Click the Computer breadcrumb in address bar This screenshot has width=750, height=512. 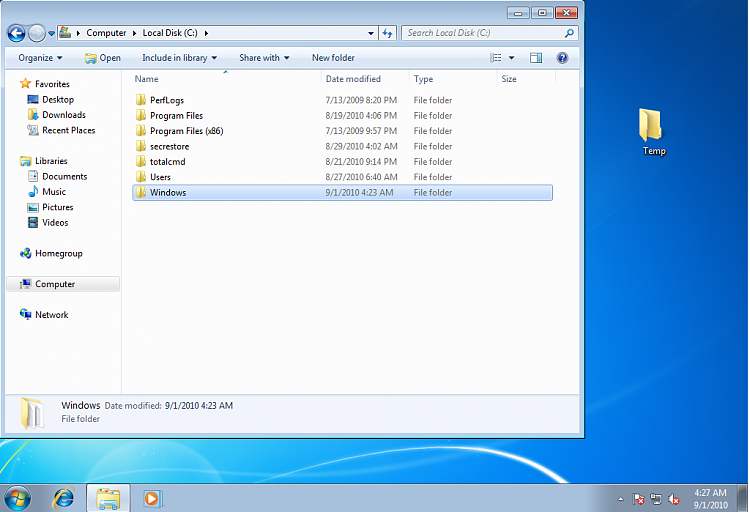coord(106,33)
